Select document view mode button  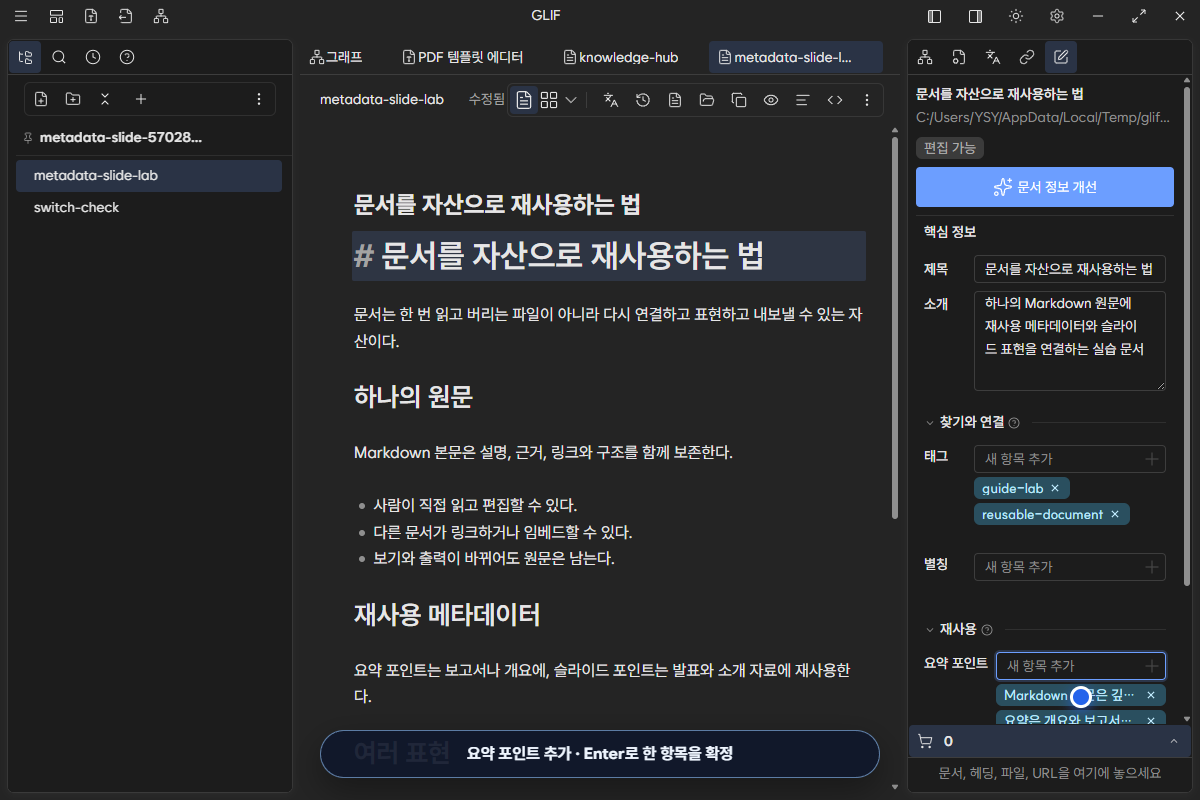(x=524, y=100)
